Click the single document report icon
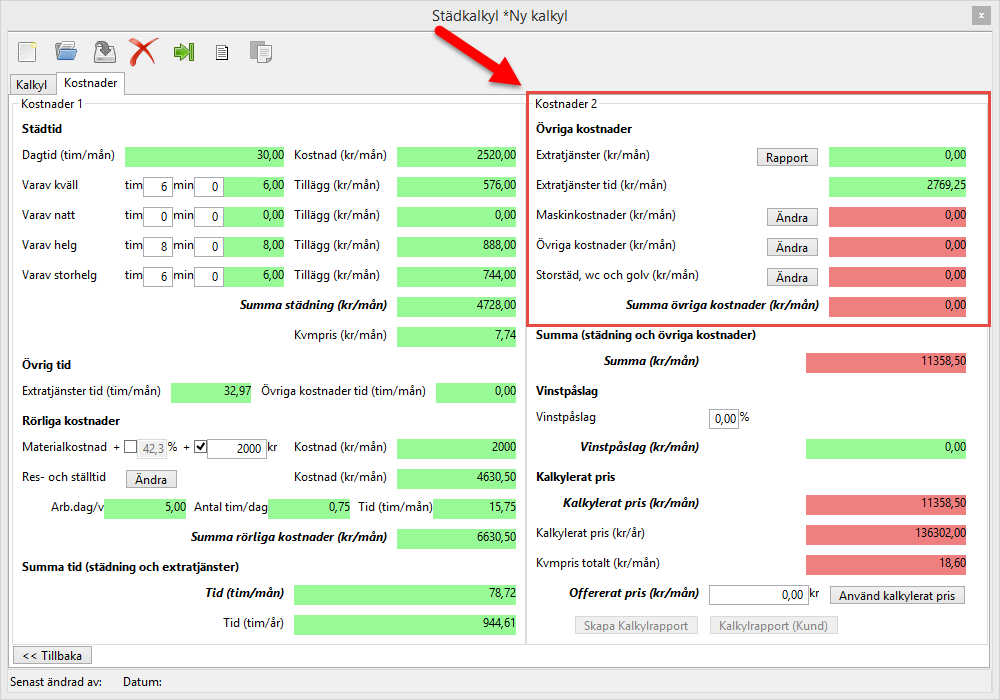 point(222,52)
